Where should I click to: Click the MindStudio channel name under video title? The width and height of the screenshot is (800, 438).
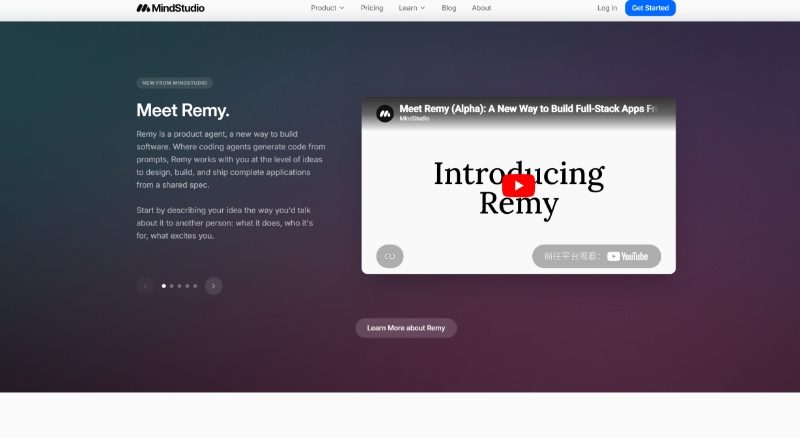pyautogui.click(x=414, y=118)
